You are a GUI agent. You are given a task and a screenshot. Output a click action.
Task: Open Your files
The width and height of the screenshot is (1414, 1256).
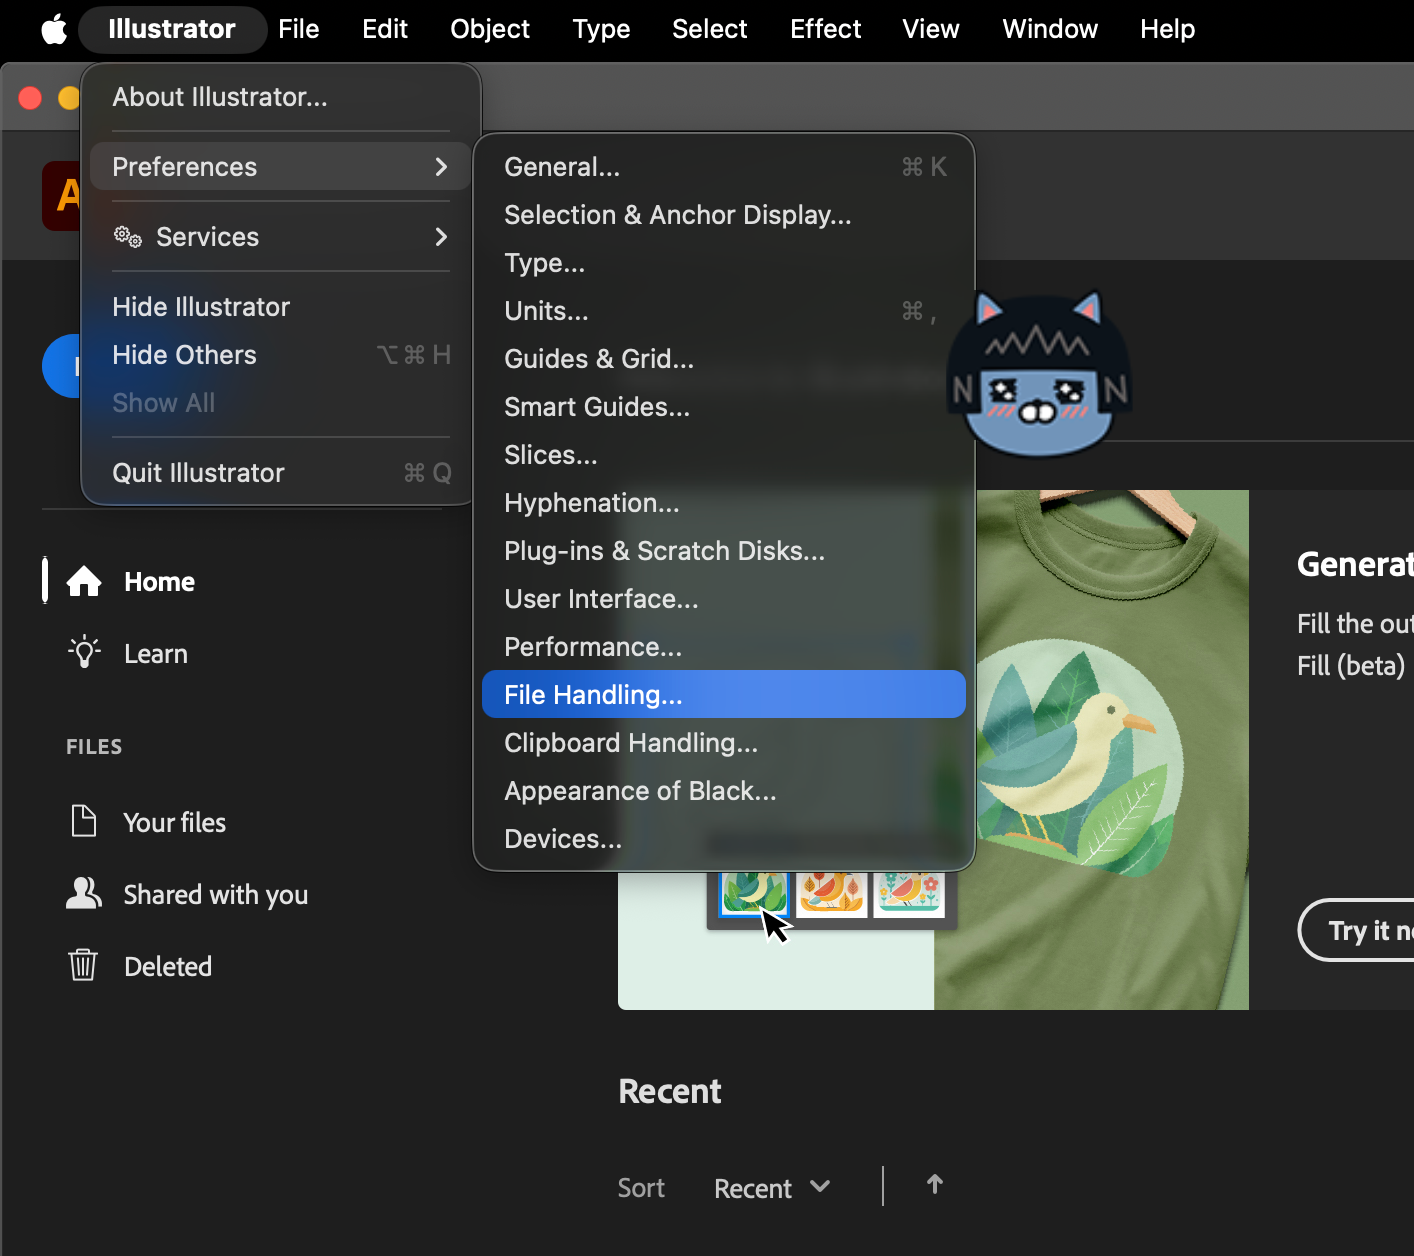(175, 823)
